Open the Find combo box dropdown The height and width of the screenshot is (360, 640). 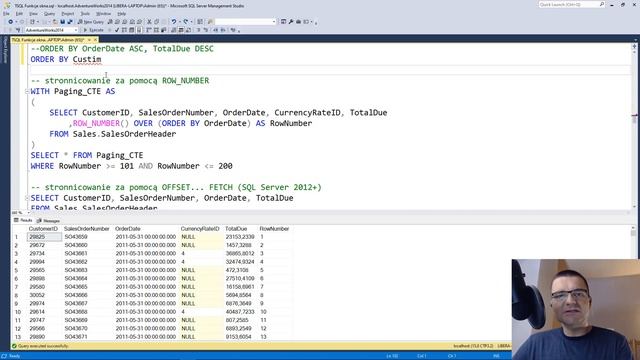pyautogui.click(x=274, y=22)
